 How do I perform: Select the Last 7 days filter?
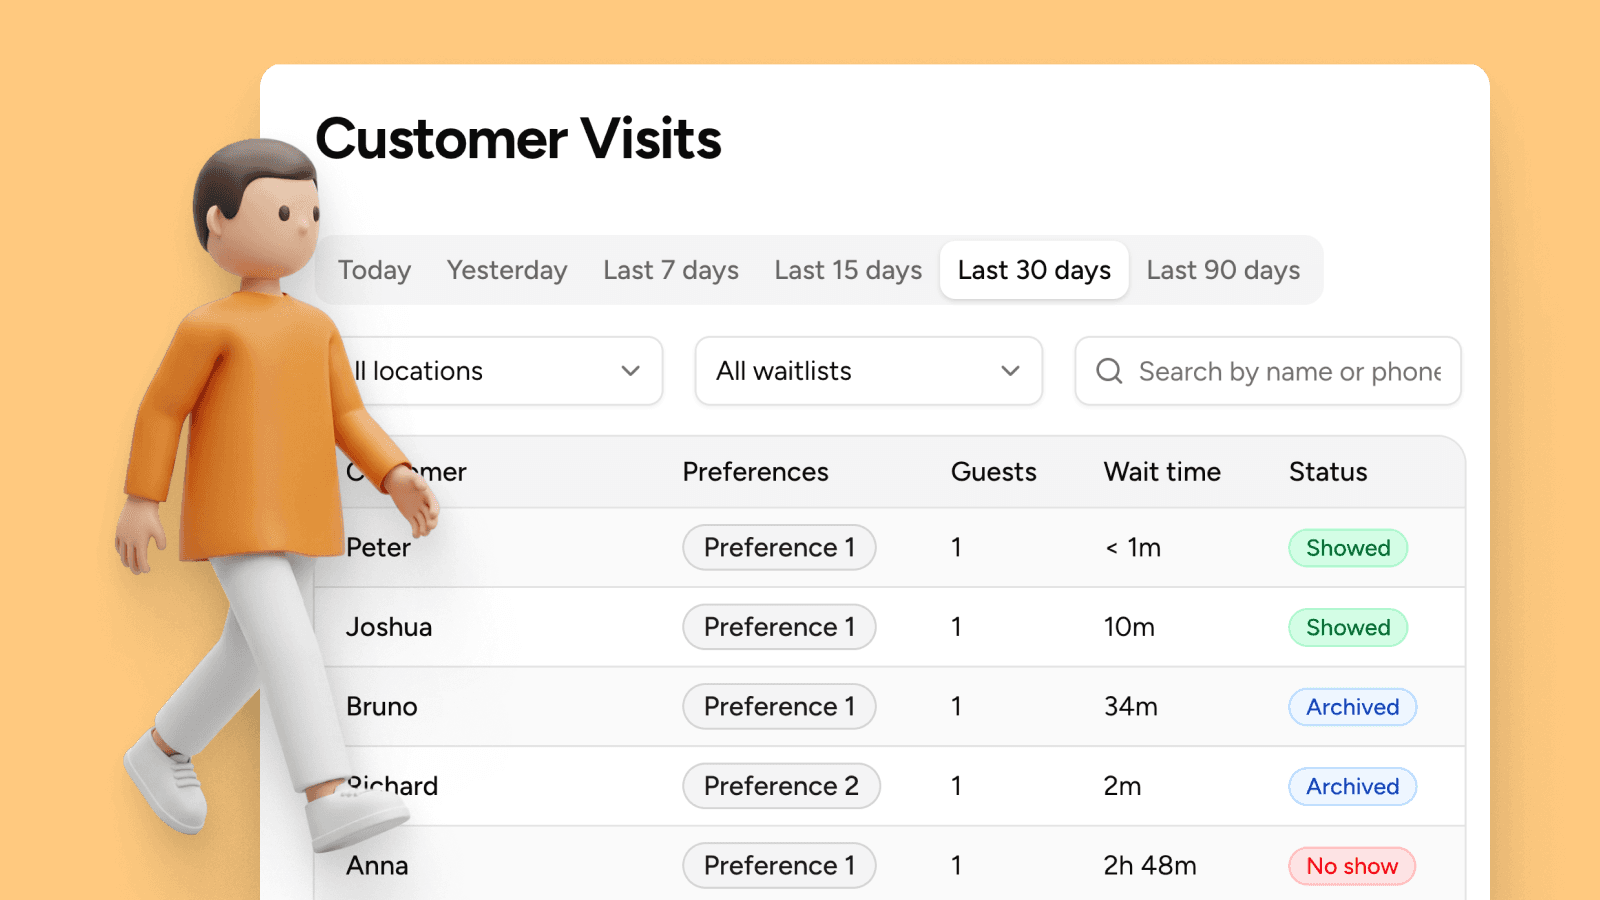pos(670,269)
